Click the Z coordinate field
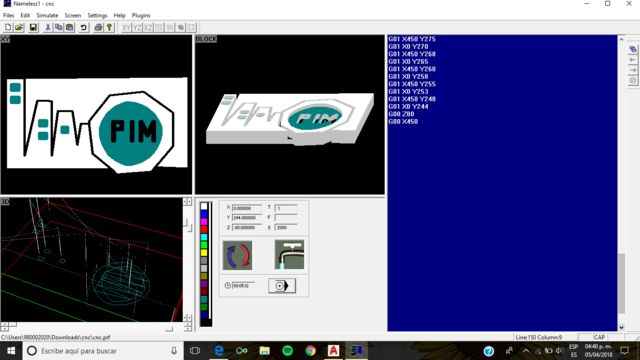 pyautogui.click(x=247, y=227)
